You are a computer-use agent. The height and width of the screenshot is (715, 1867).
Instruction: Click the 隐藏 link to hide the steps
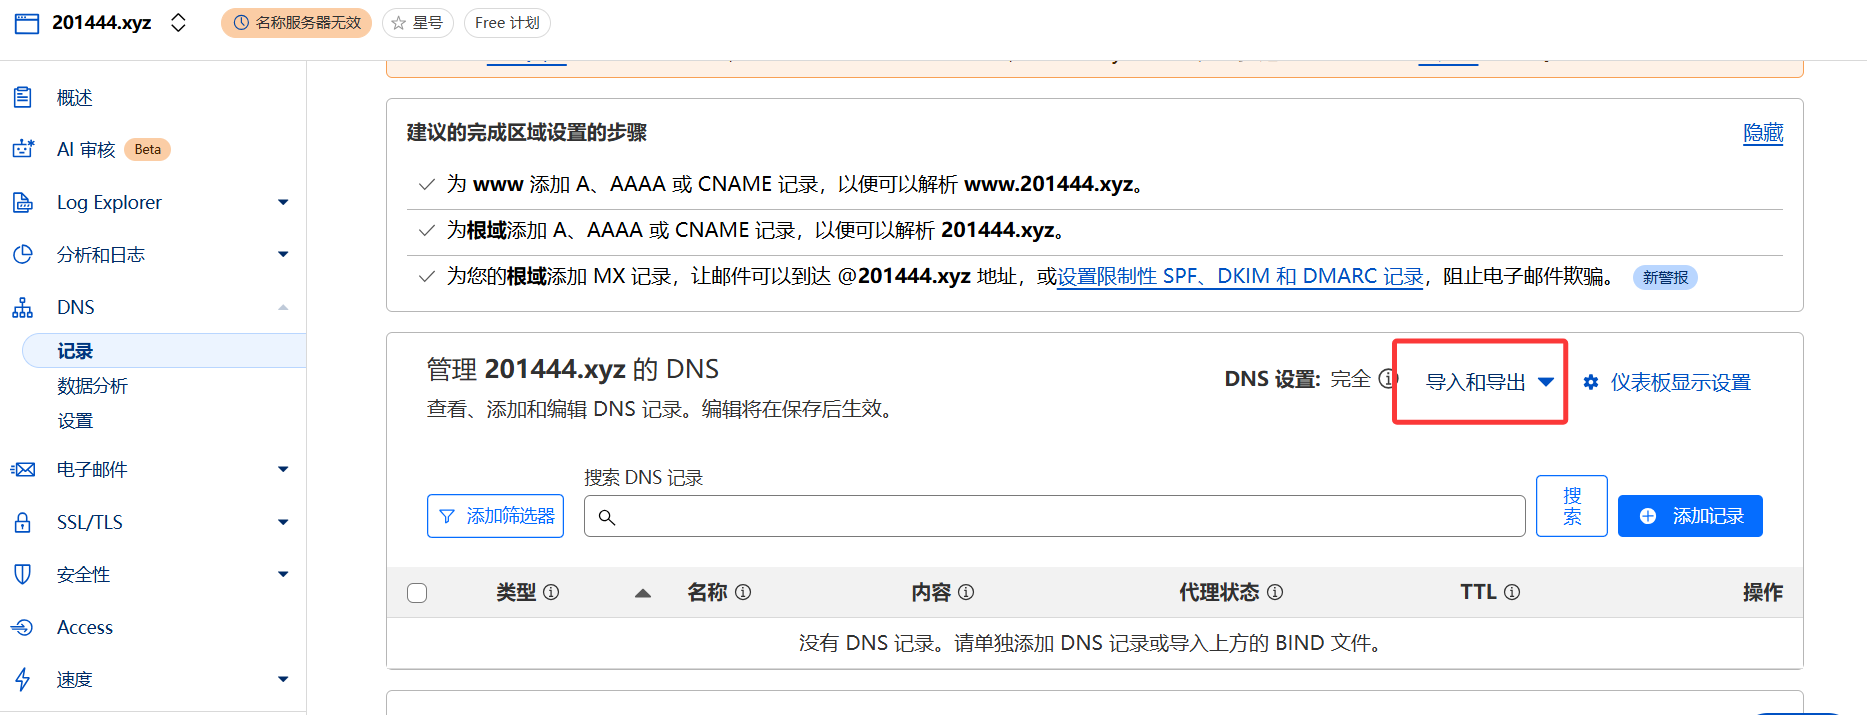(x=1763, y=133)
